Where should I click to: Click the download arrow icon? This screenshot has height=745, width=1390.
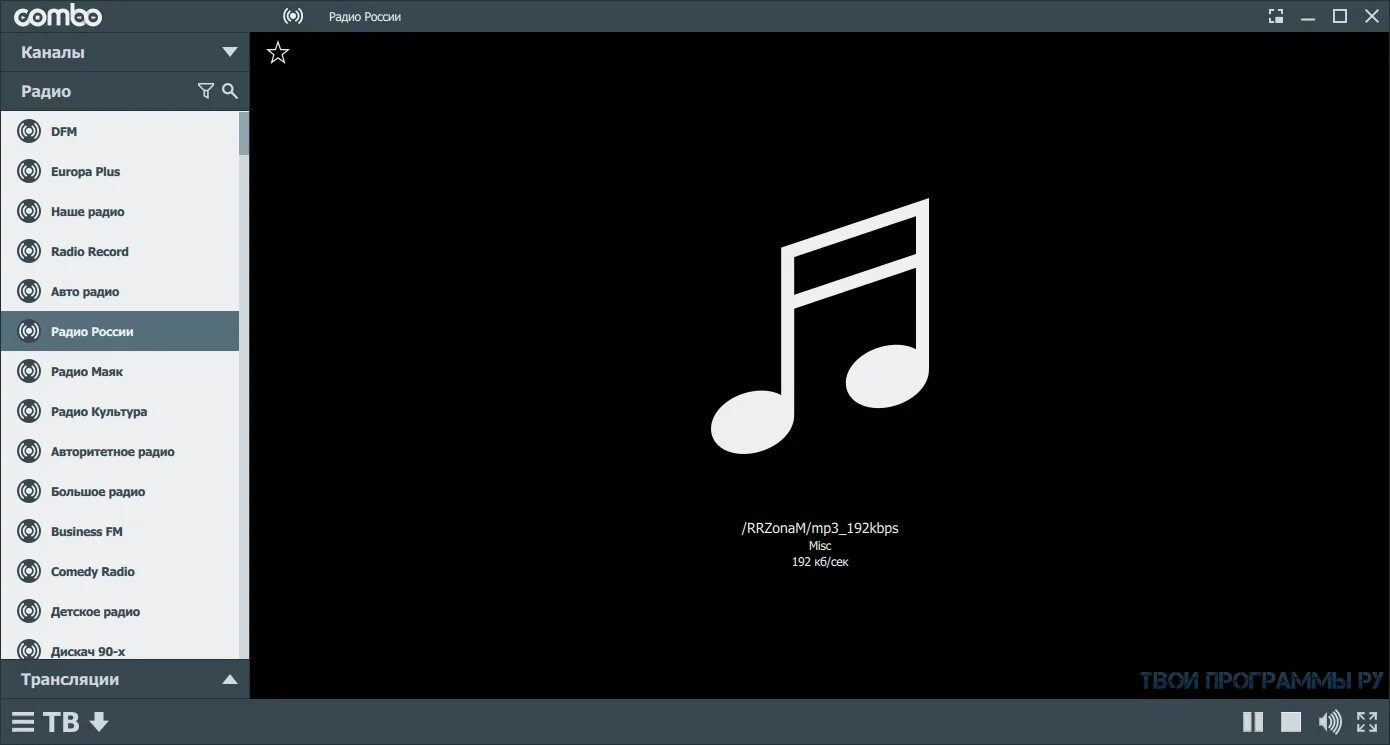(98, 722)
